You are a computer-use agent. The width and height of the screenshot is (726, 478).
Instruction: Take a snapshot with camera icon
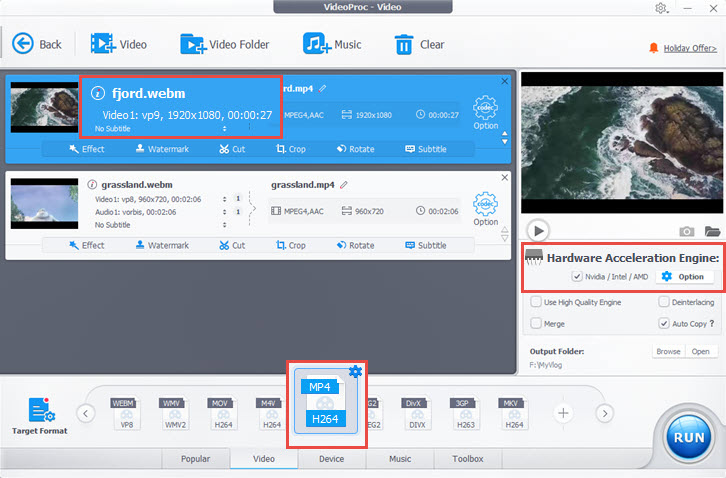pyautogui.click(x=687, y=231)
